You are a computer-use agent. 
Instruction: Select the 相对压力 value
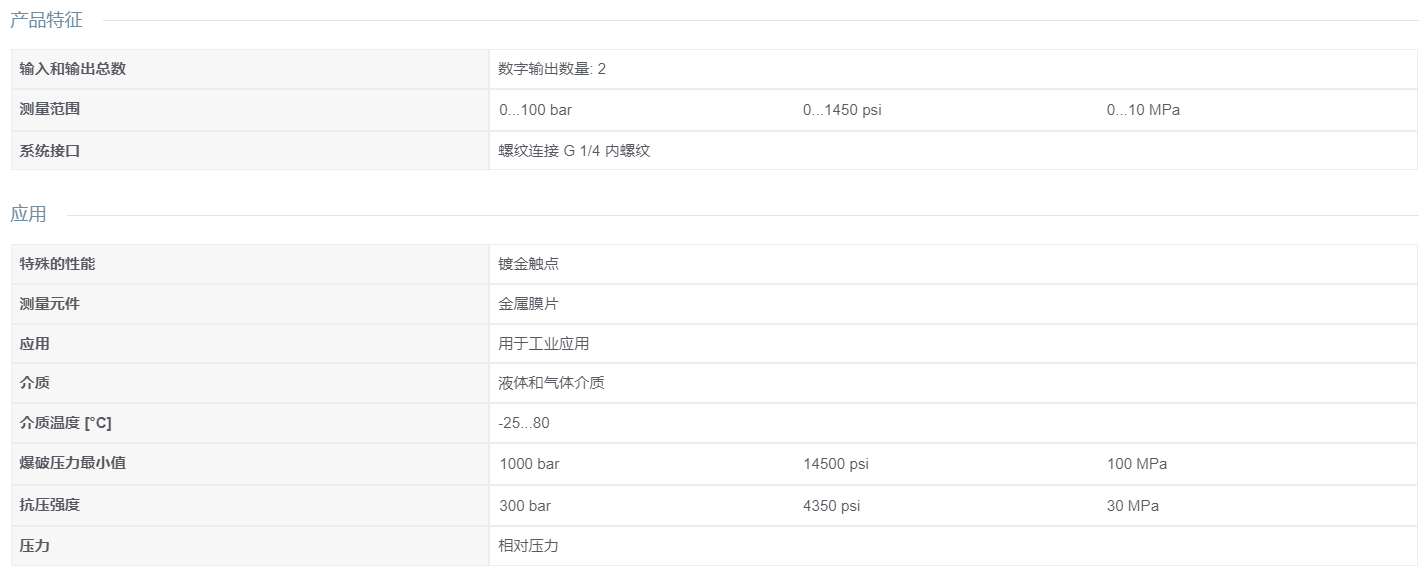[529, 546]
